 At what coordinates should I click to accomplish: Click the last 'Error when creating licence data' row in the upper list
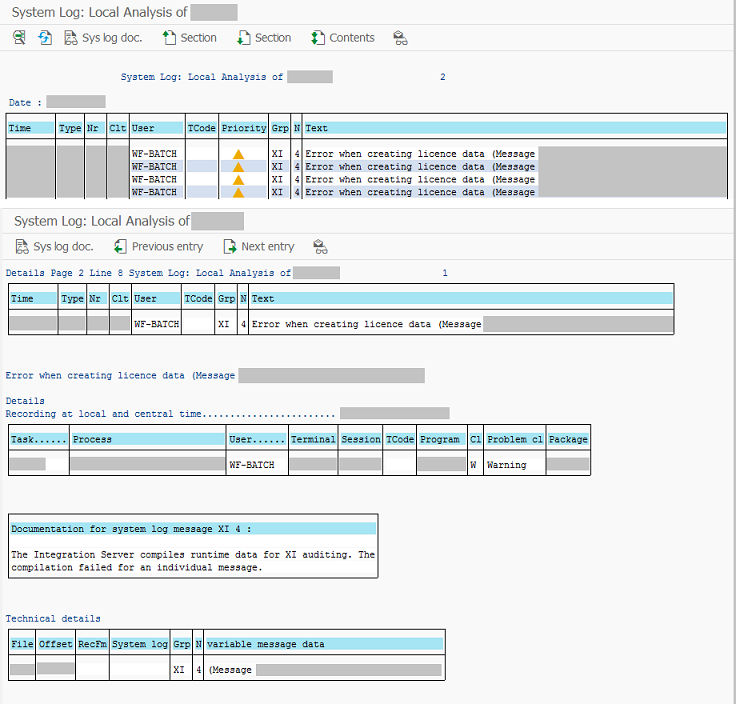tap(420, 192)
